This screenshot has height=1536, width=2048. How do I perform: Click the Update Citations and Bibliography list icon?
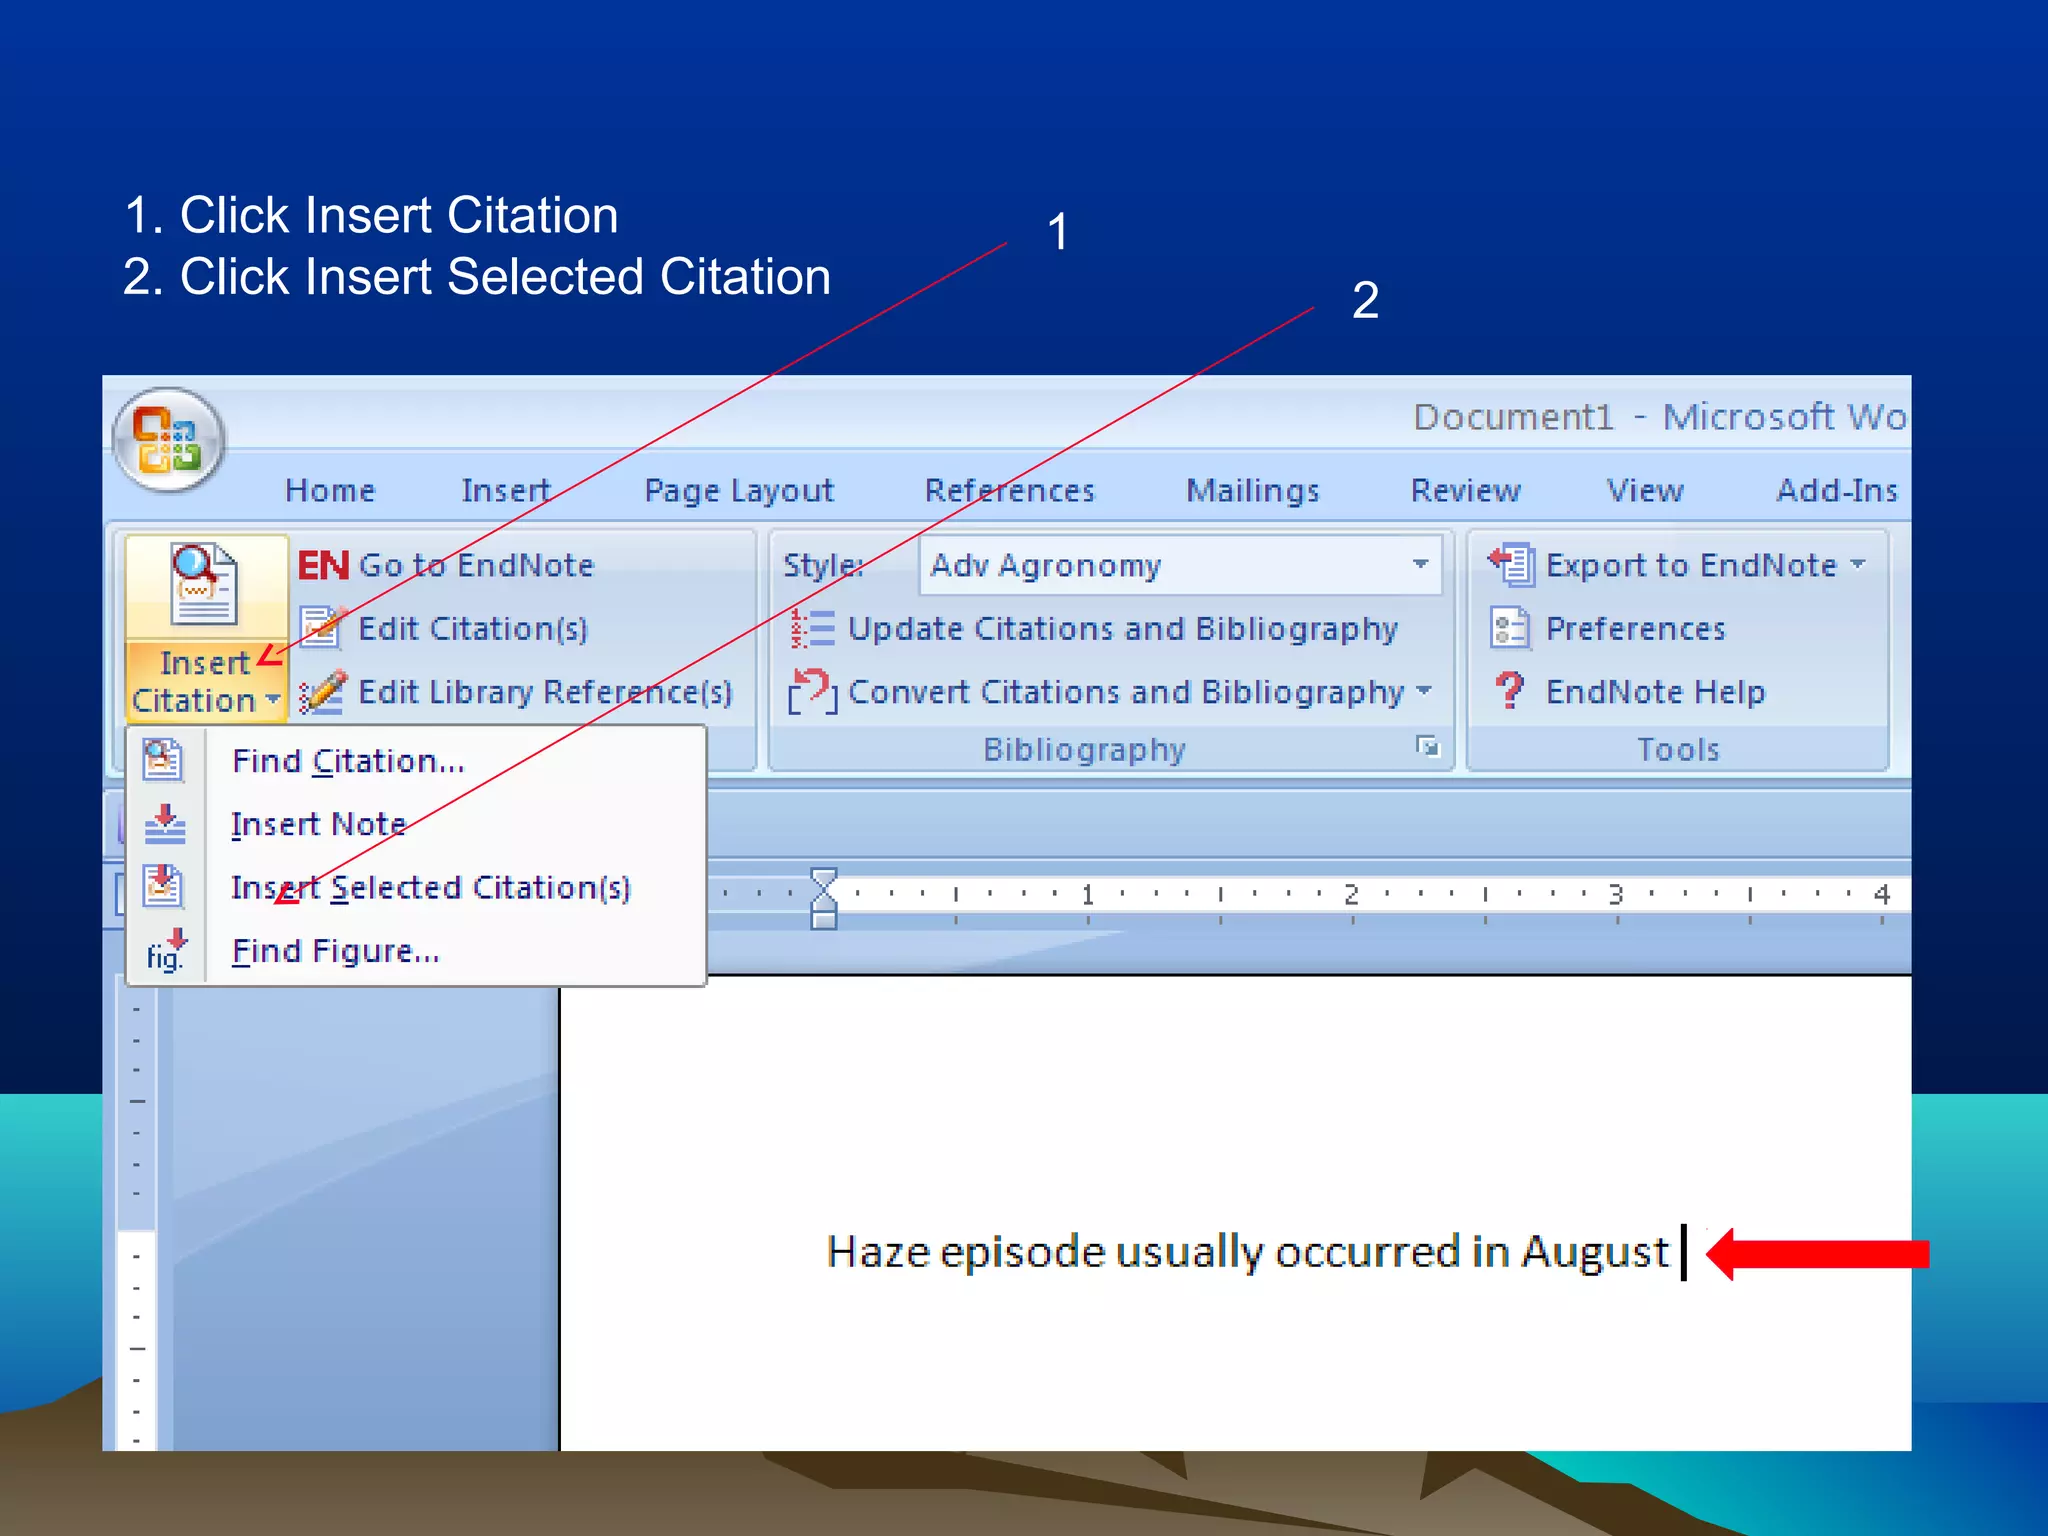[812, 629]
